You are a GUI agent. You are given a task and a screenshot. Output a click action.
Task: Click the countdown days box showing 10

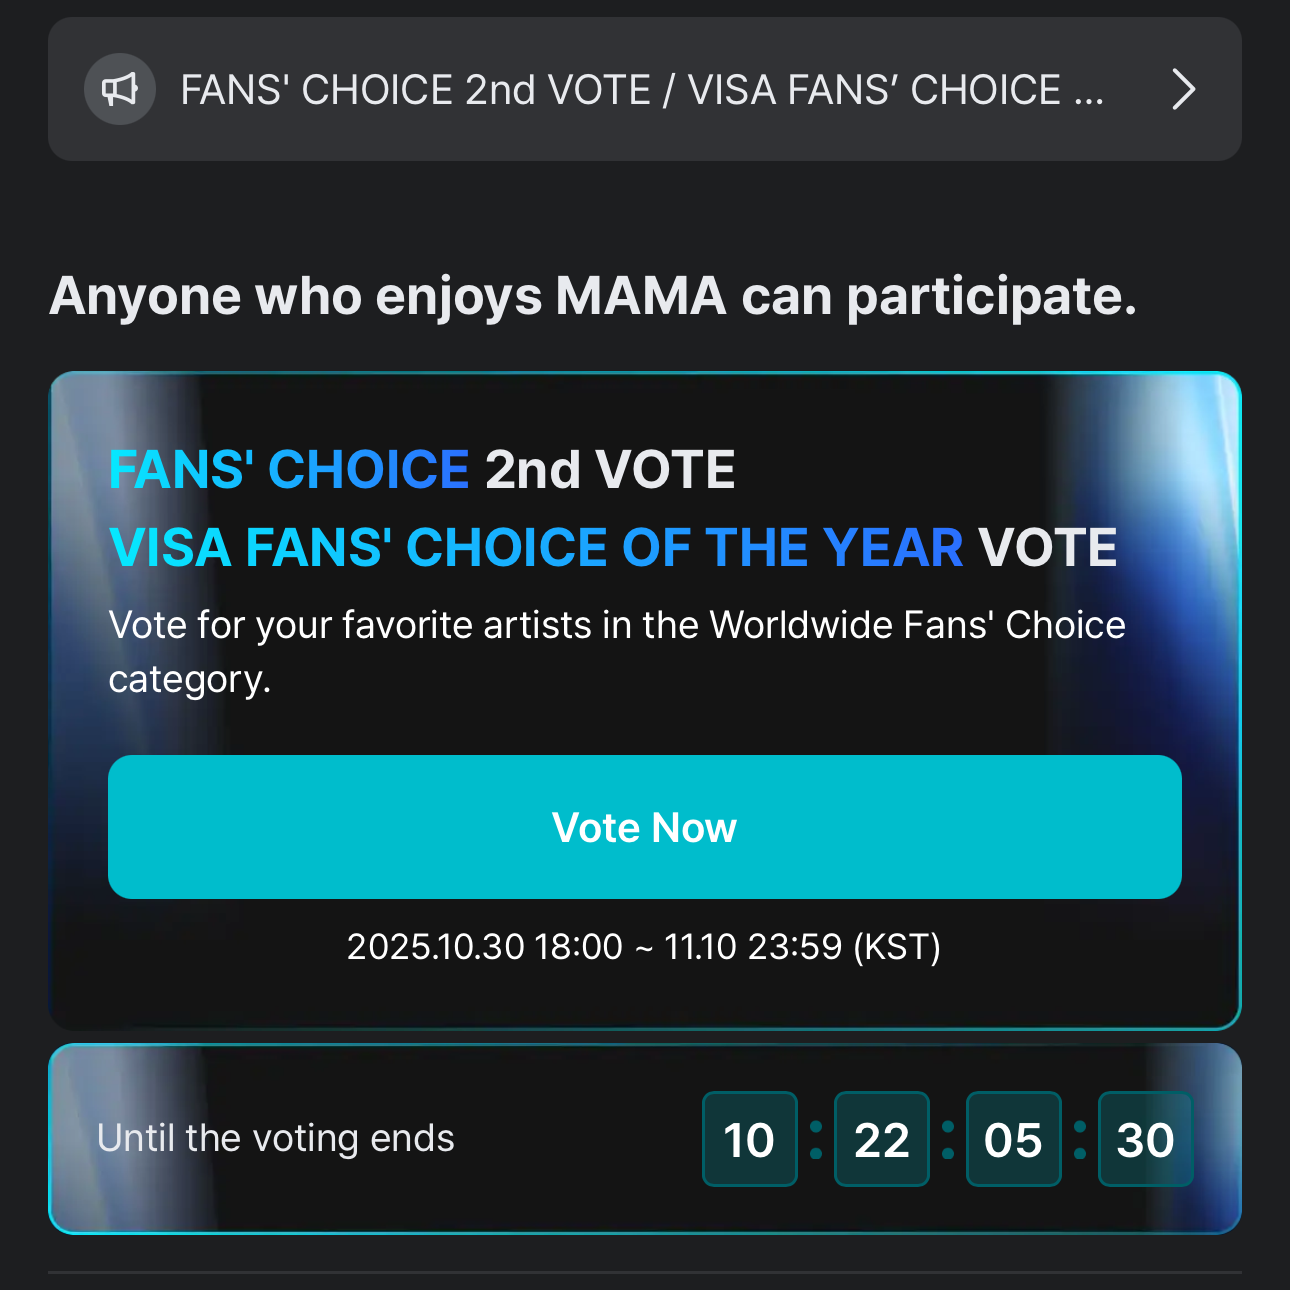pyautogui.click(x=749, y=1139)
